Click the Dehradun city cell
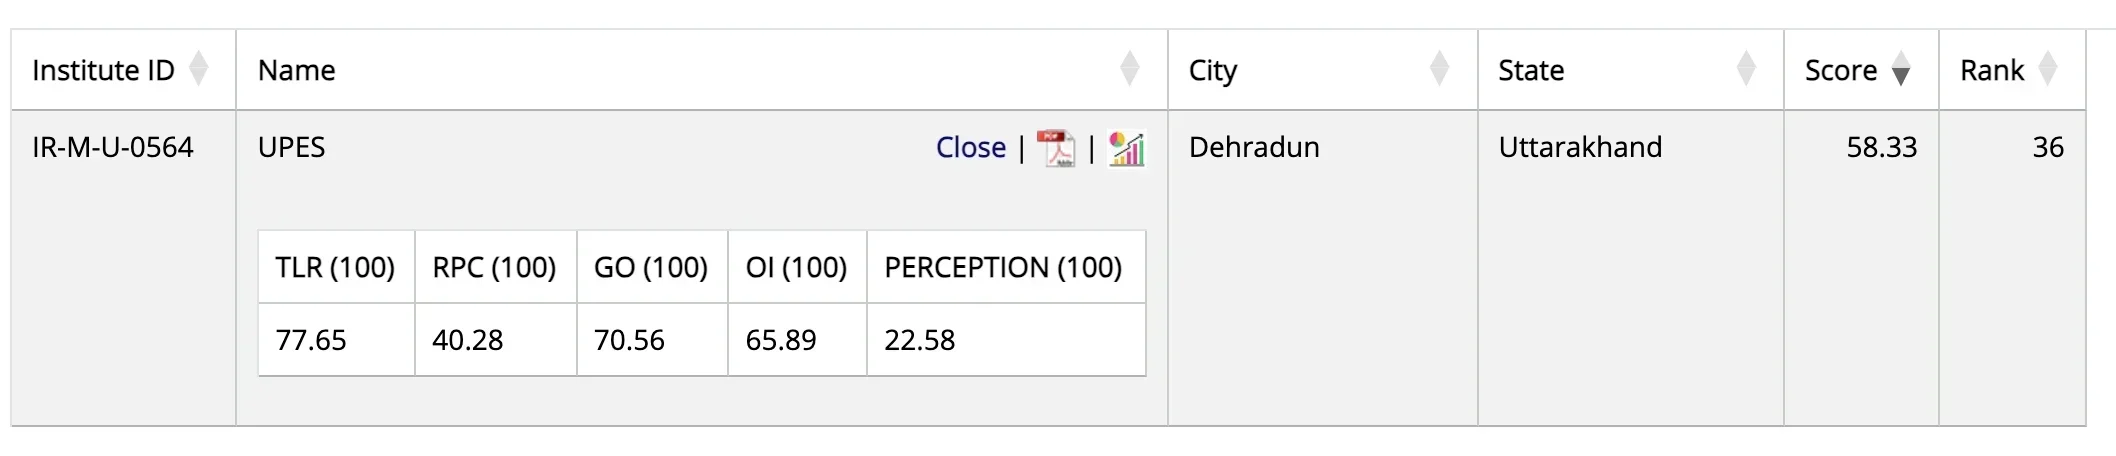This screenshot has height=456, width=2116. coord(1254,148)
